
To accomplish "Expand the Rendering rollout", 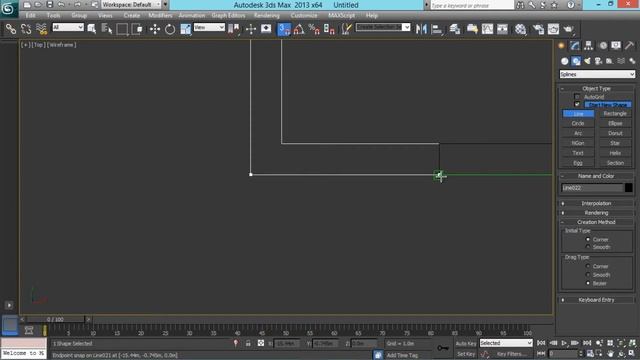I will click(596, 213).
